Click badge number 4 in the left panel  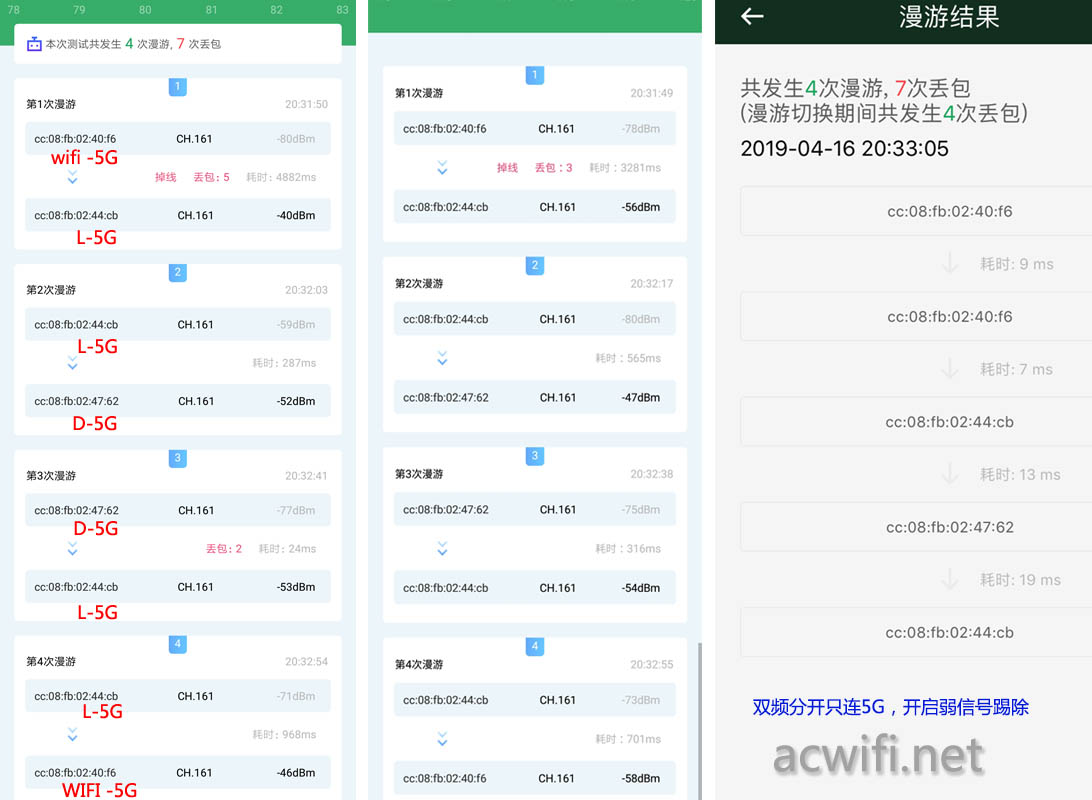(178, 643)
